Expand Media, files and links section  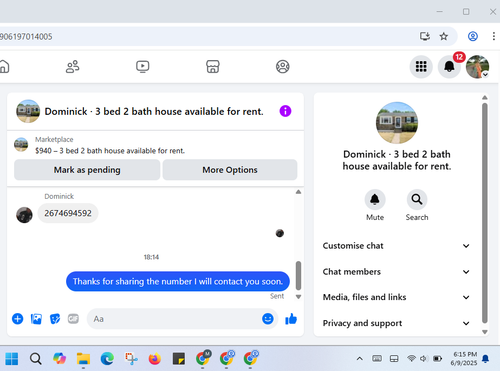[x=396, y=297]
